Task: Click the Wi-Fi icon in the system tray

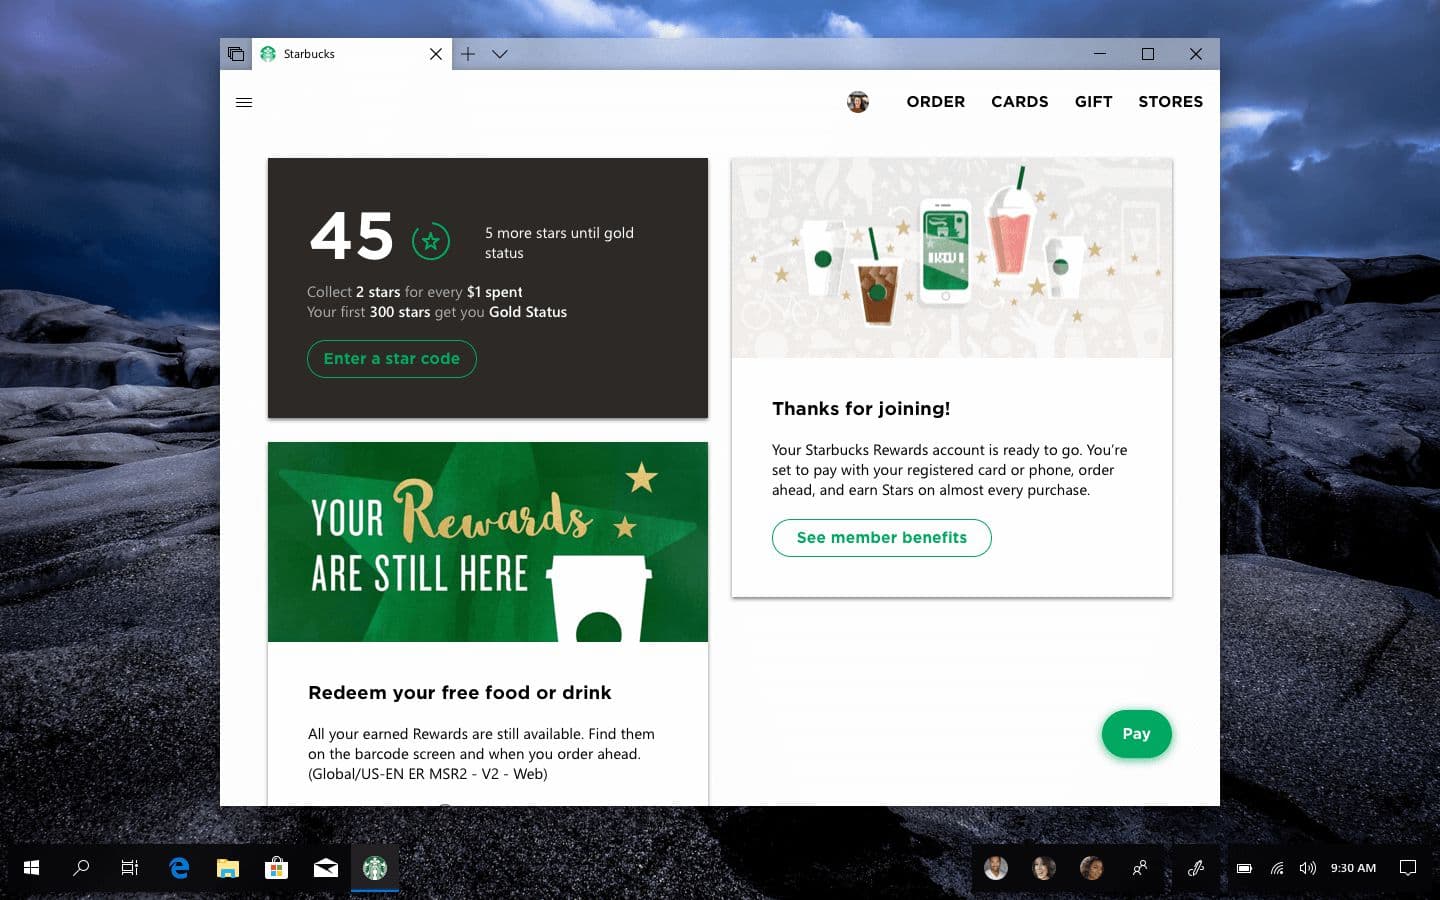Action: [x=1277, y=868]
